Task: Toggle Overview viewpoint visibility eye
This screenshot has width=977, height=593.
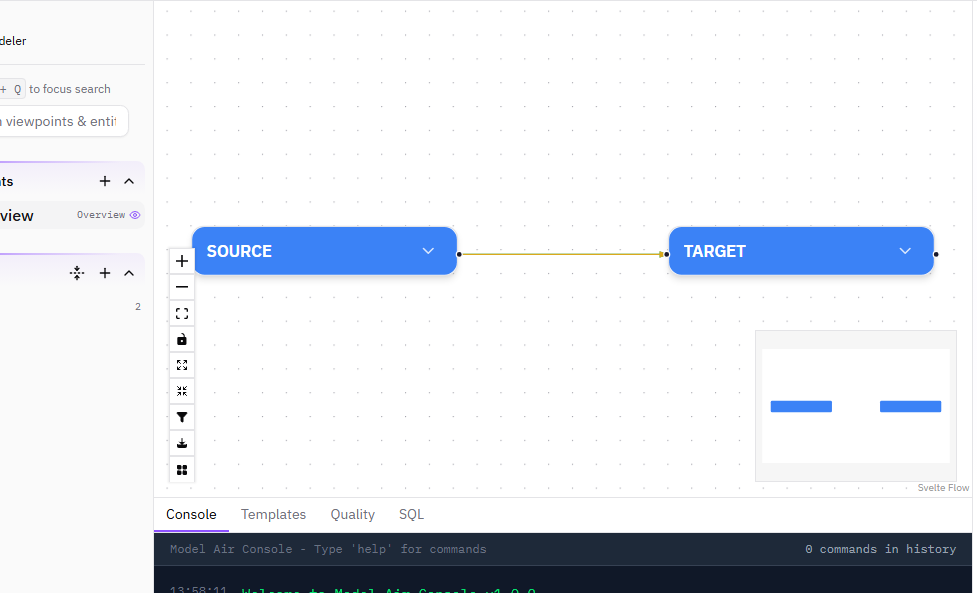Action: pyautogui.click(x=135, y=215)
